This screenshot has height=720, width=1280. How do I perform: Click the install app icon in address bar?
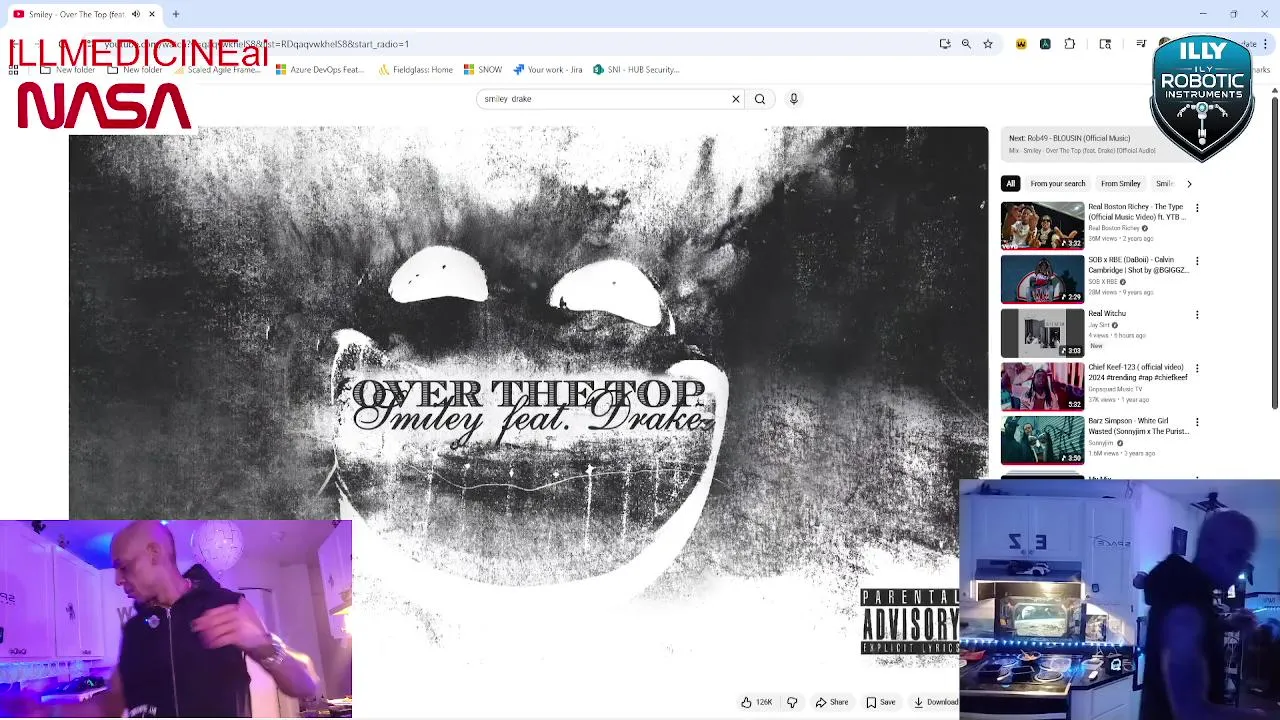[945, 44]
